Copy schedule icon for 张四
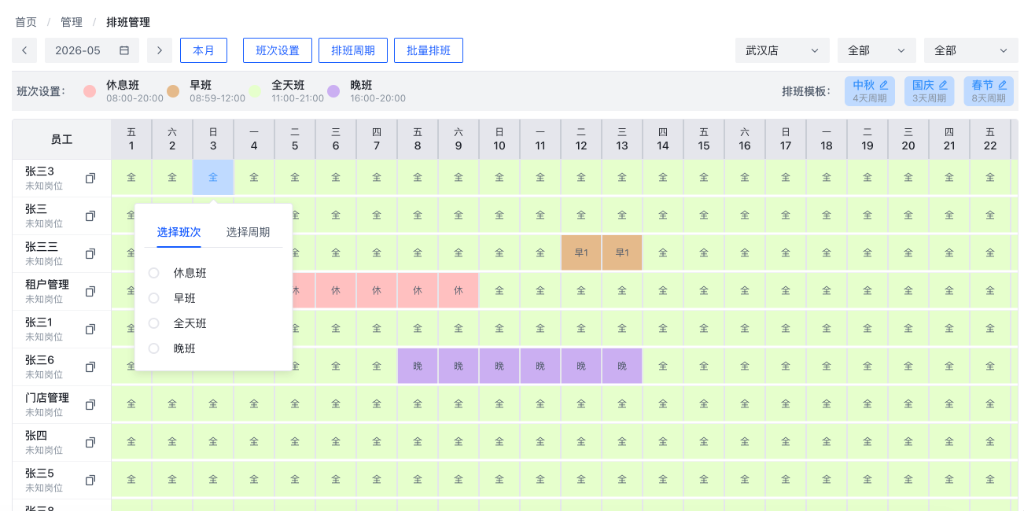Screen dimensions: 1024x511 pyautogui.click(x=90, y=442)
